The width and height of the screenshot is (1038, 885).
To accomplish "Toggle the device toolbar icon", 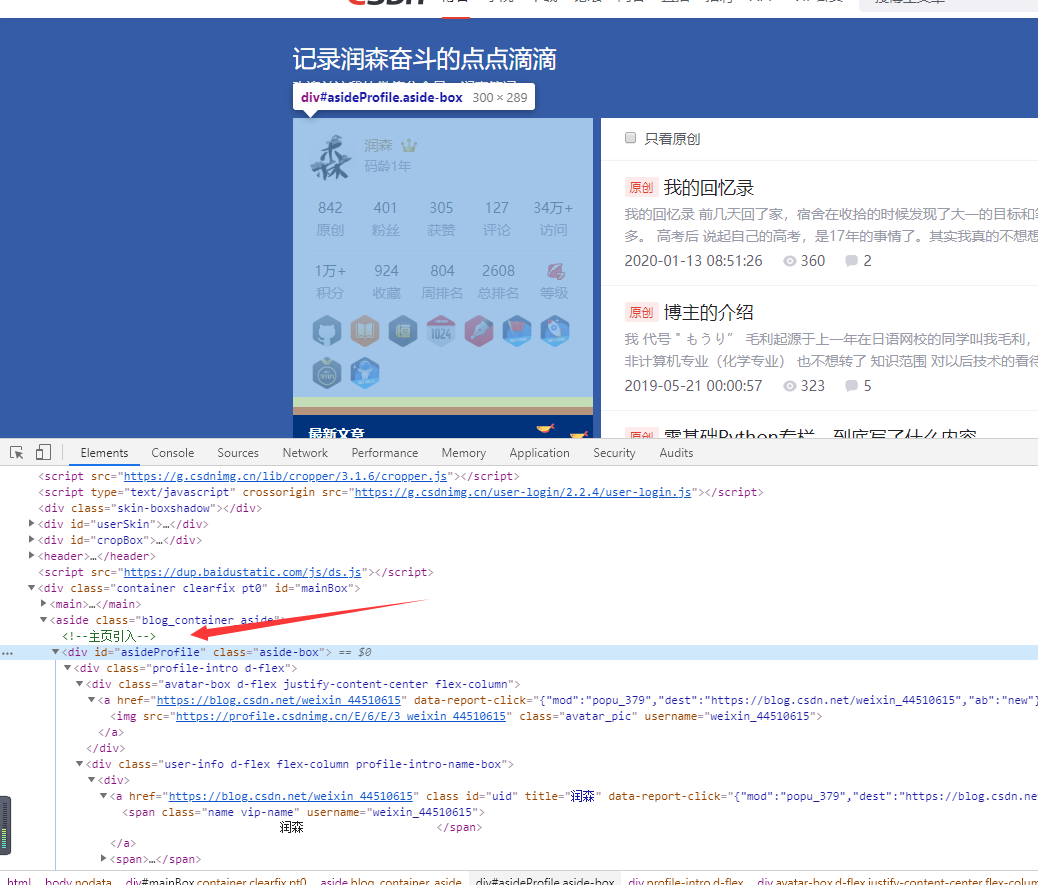I will pyautogui.click(x=43, y=452).
